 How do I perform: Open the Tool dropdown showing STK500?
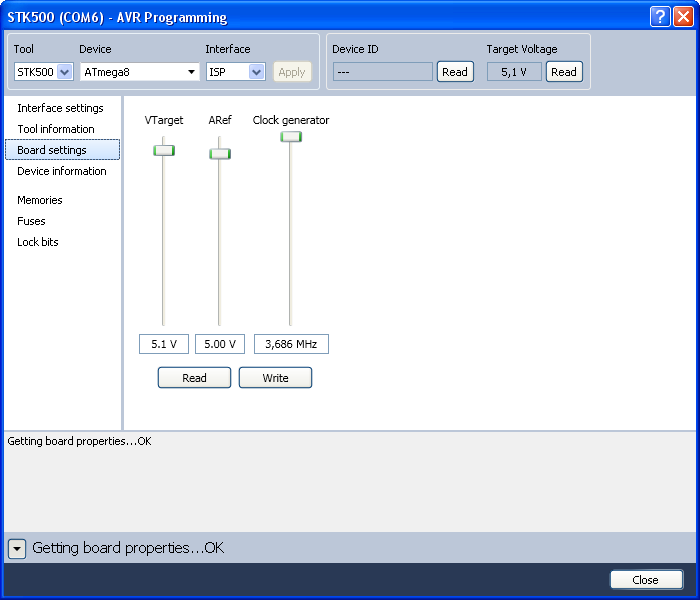44,72
